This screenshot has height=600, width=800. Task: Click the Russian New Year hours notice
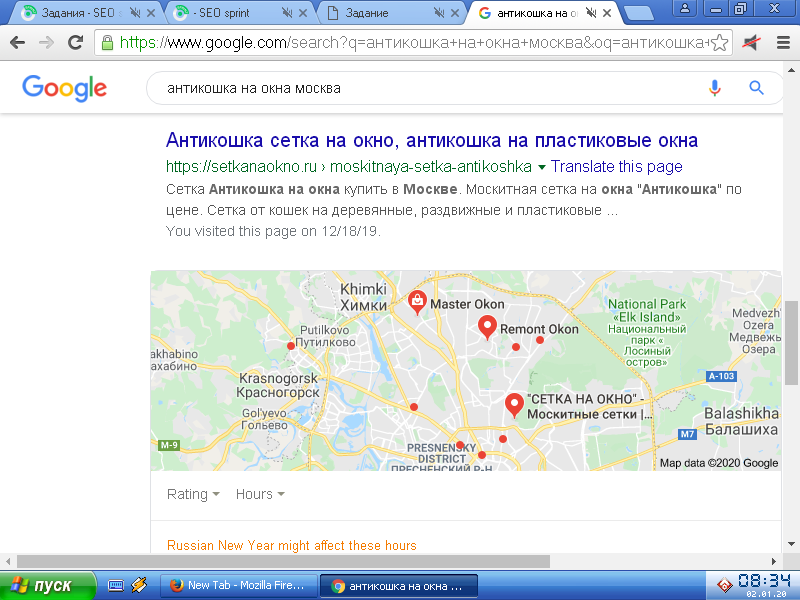pyautogui.click(x=291, y=545)
